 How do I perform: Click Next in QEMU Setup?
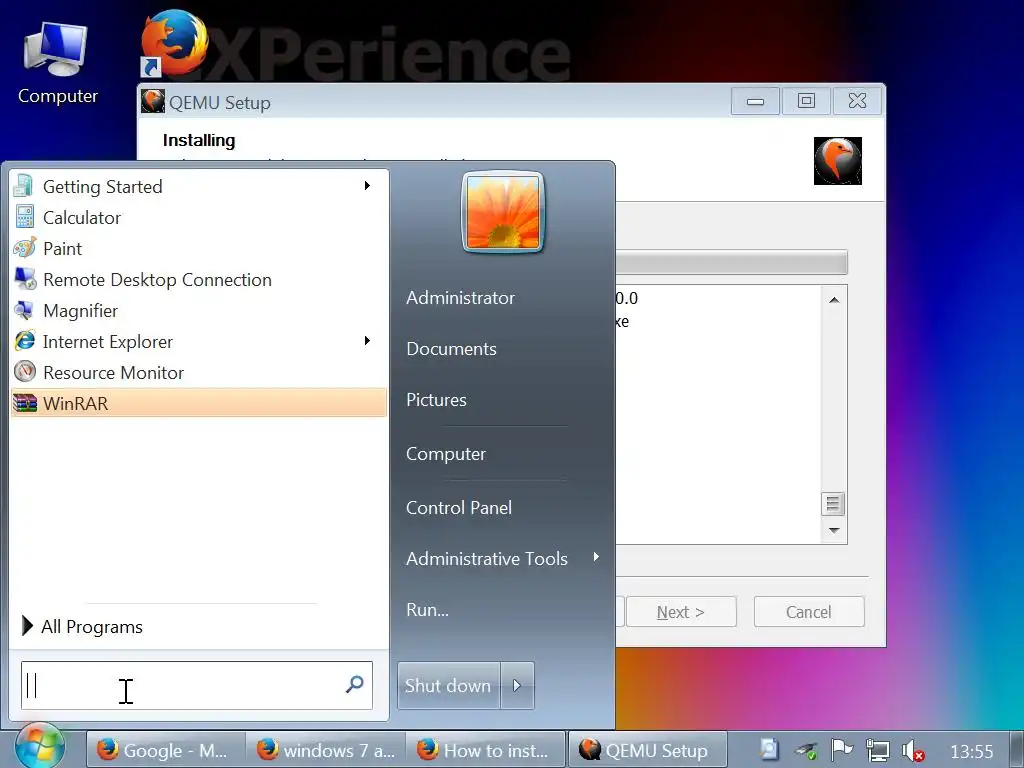(681, 612)
